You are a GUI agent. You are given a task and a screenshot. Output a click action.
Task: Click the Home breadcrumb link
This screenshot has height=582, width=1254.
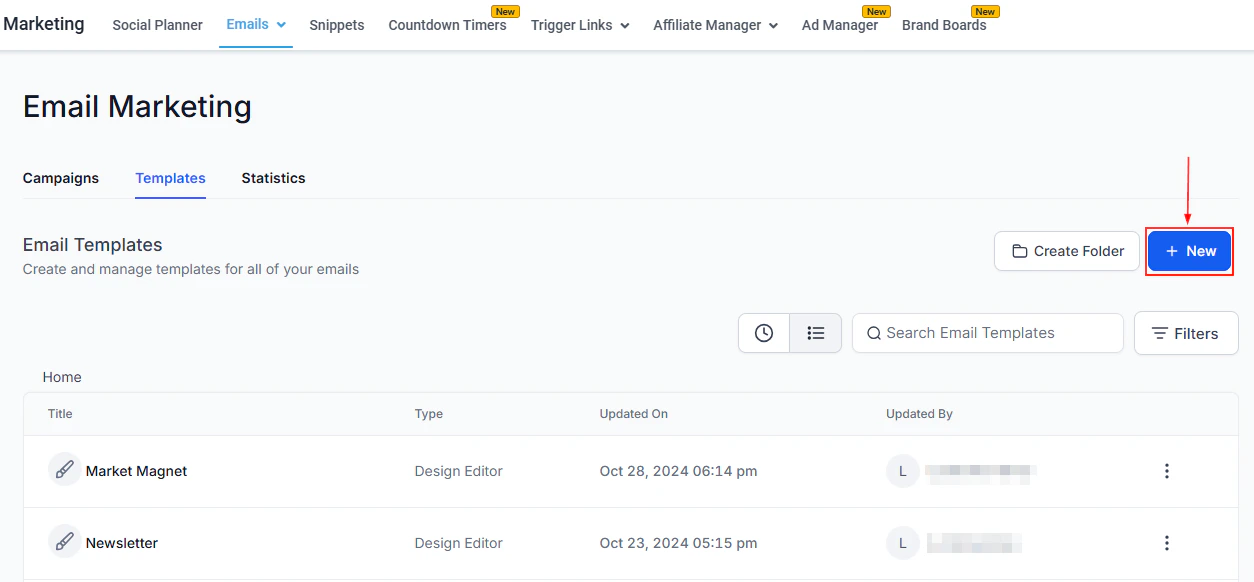point(61,377)
